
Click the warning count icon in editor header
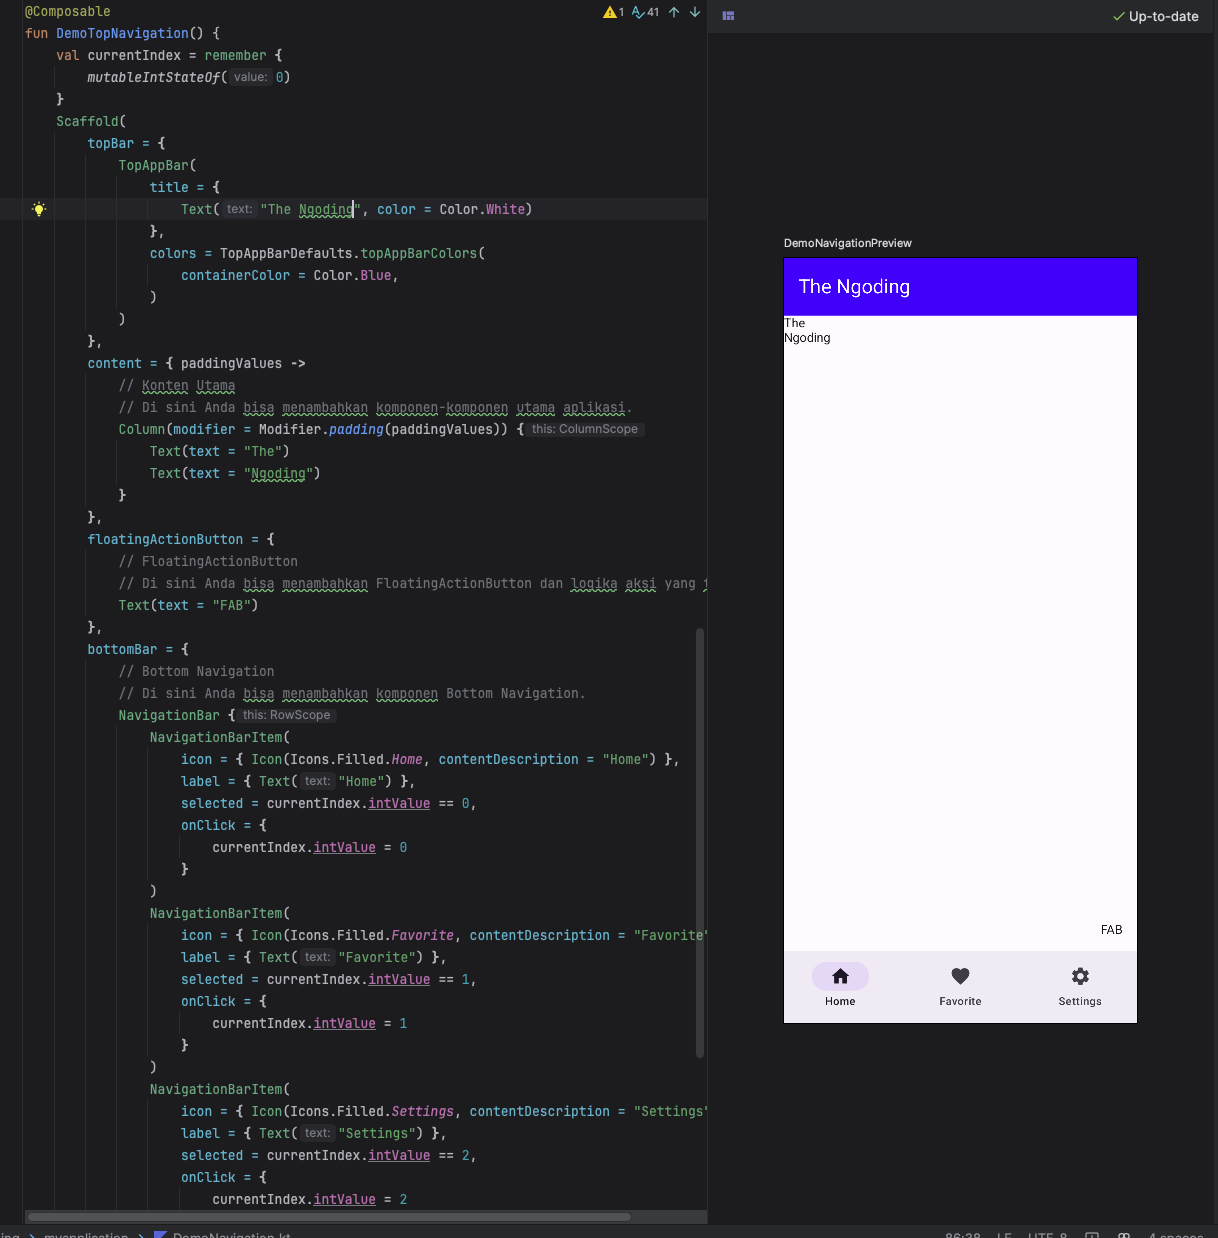(612, 14)
